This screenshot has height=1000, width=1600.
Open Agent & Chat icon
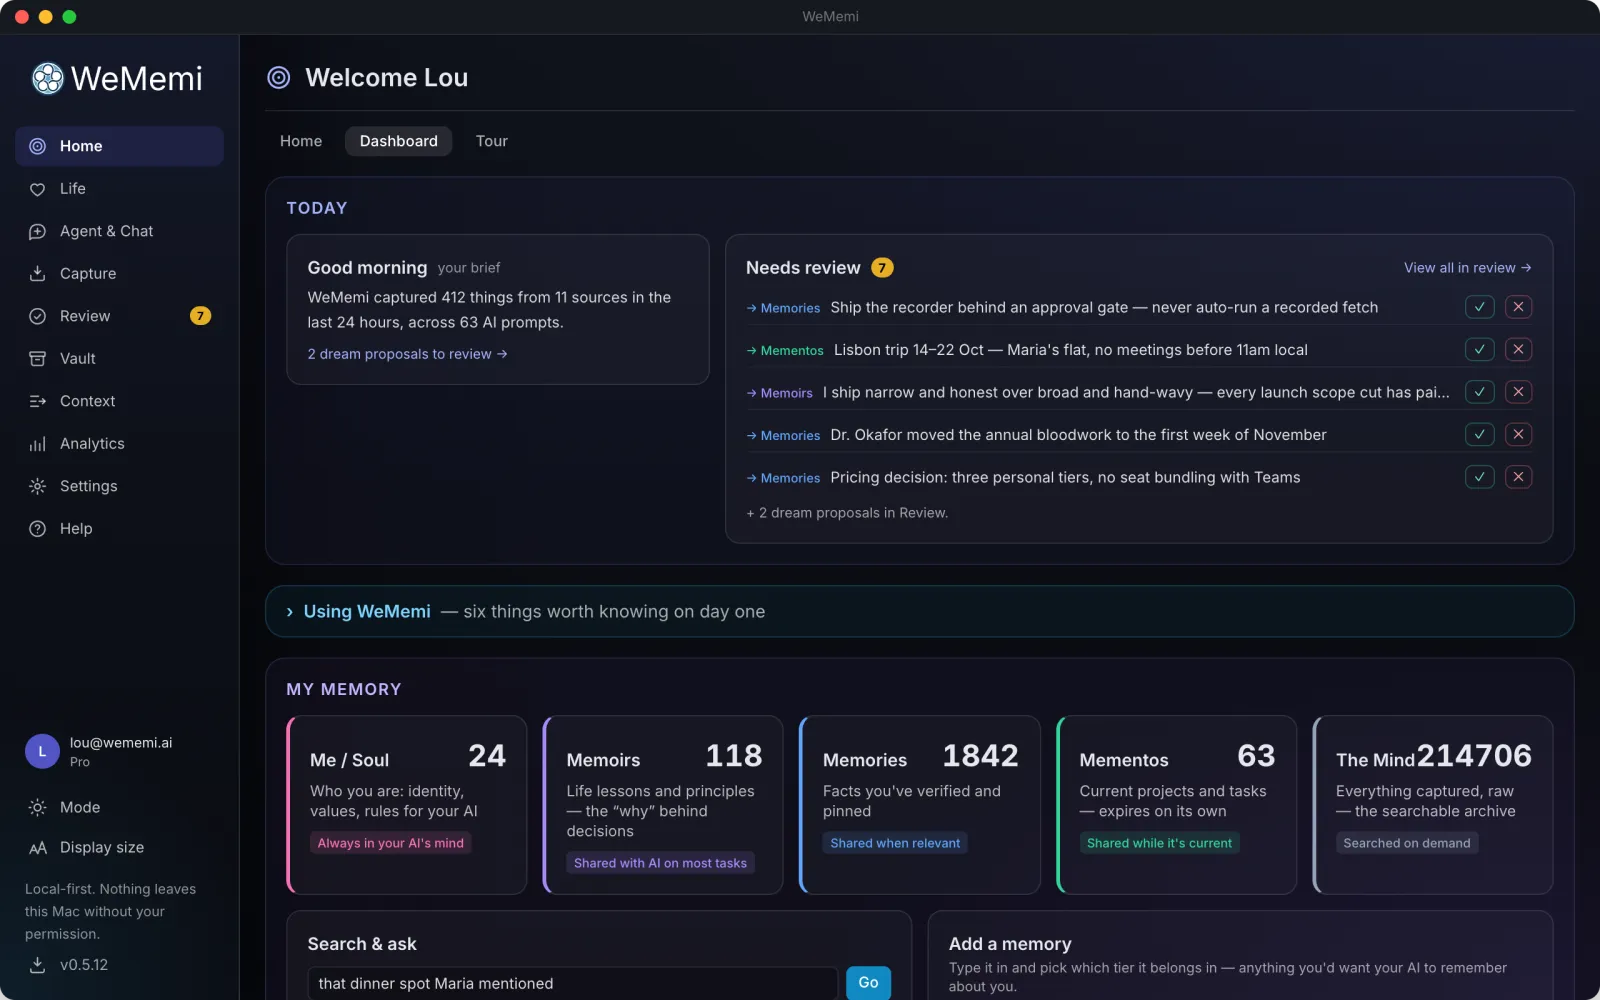(37, 231)
